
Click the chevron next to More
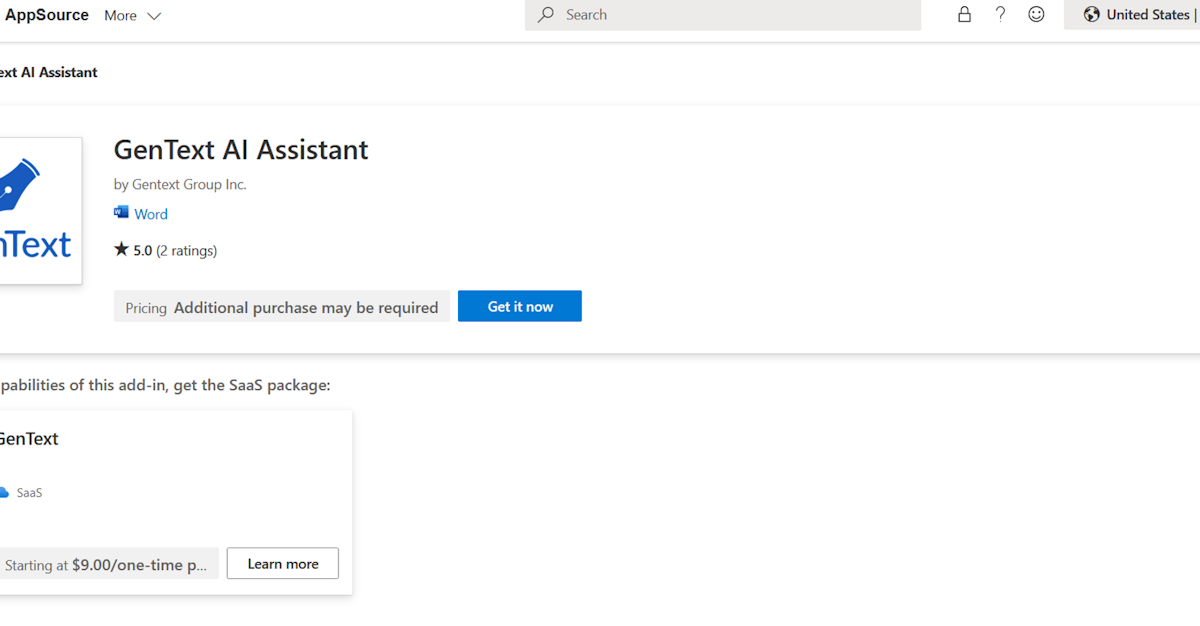point(153,16)
